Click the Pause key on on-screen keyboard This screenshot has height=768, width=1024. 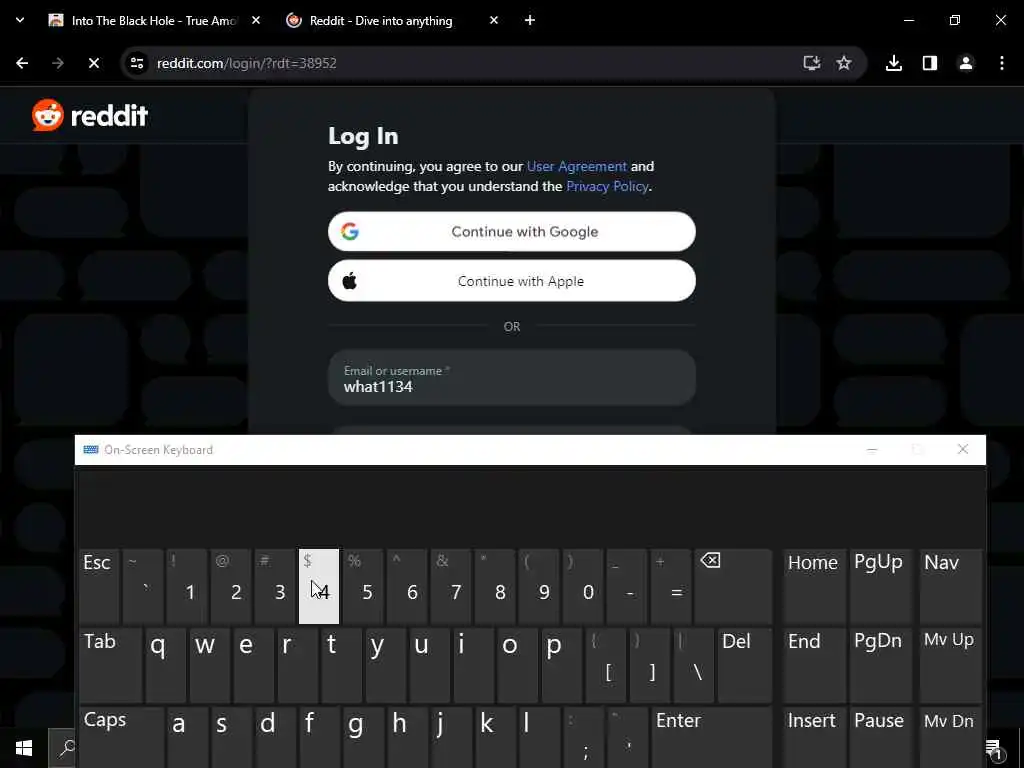coord(880,738)
